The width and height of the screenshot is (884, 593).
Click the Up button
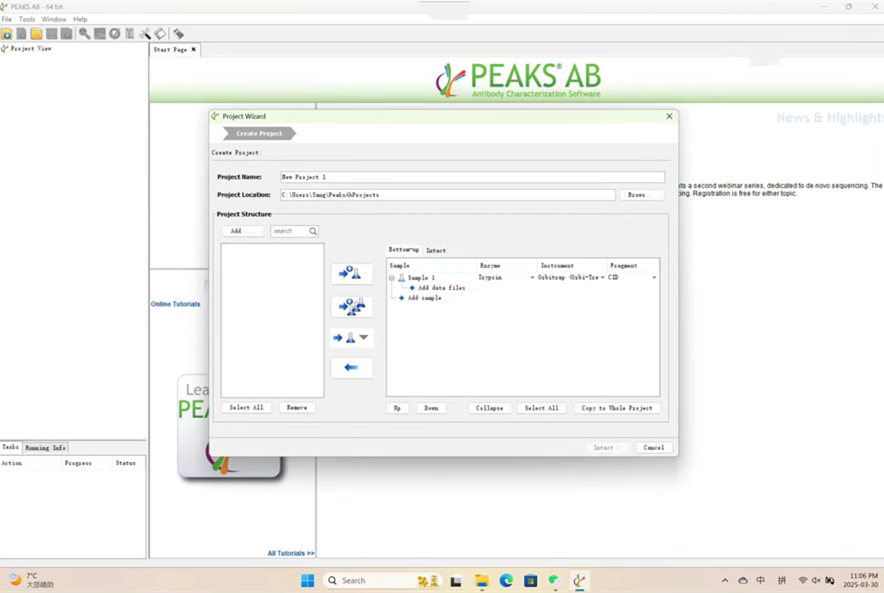coord(397,408)
